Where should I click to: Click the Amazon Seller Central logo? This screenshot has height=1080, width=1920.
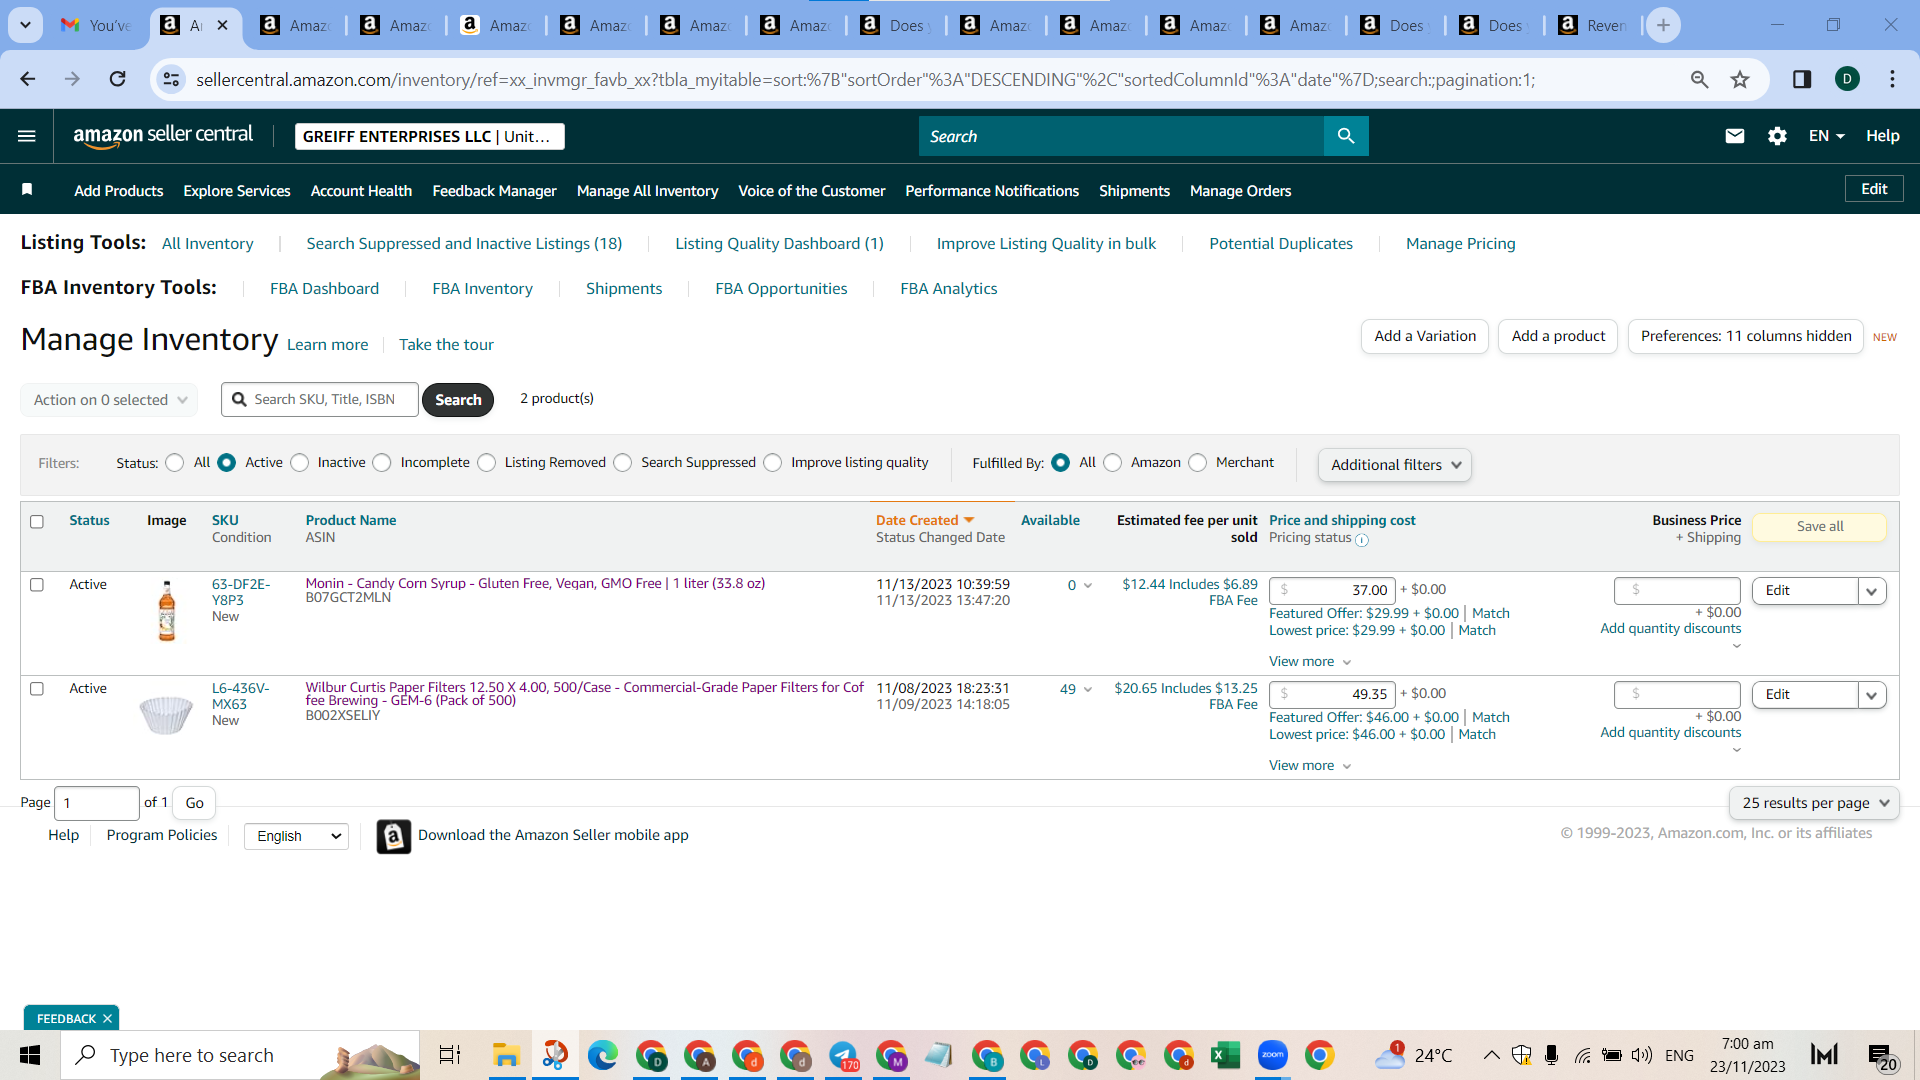[x=163, y=136]
